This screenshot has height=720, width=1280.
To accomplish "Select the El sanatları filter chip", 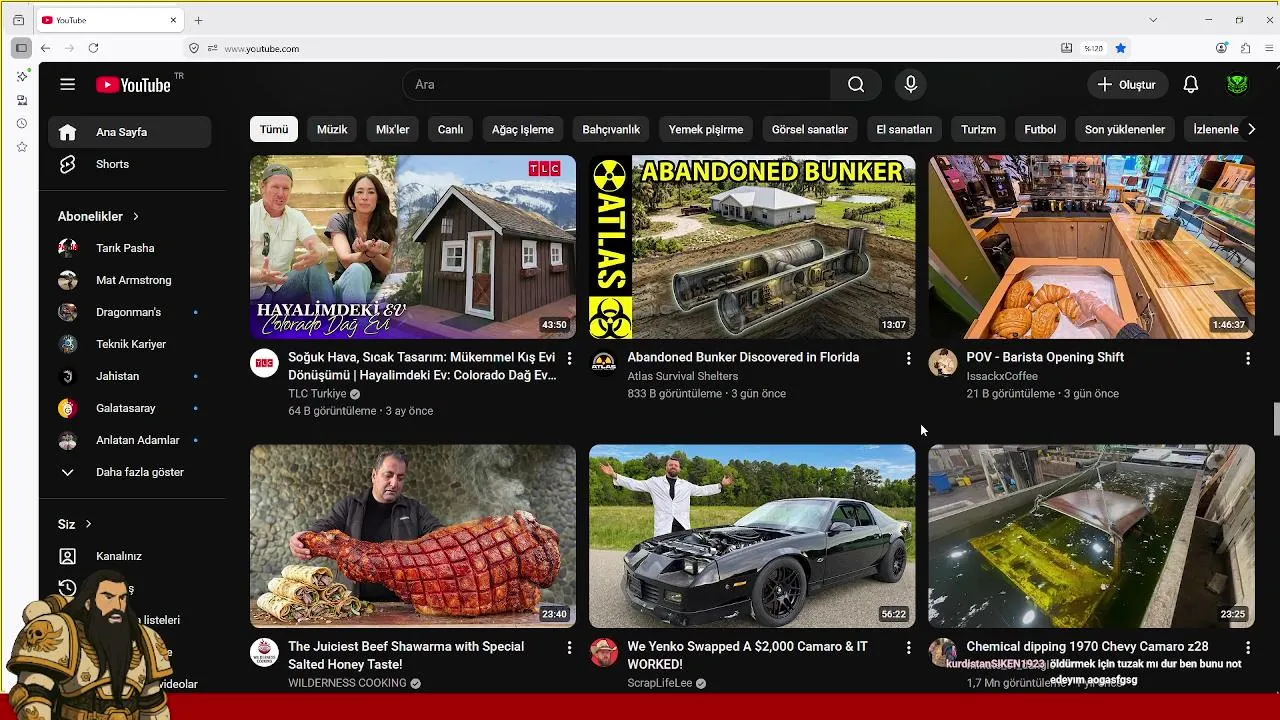I will tap(904, 129).
